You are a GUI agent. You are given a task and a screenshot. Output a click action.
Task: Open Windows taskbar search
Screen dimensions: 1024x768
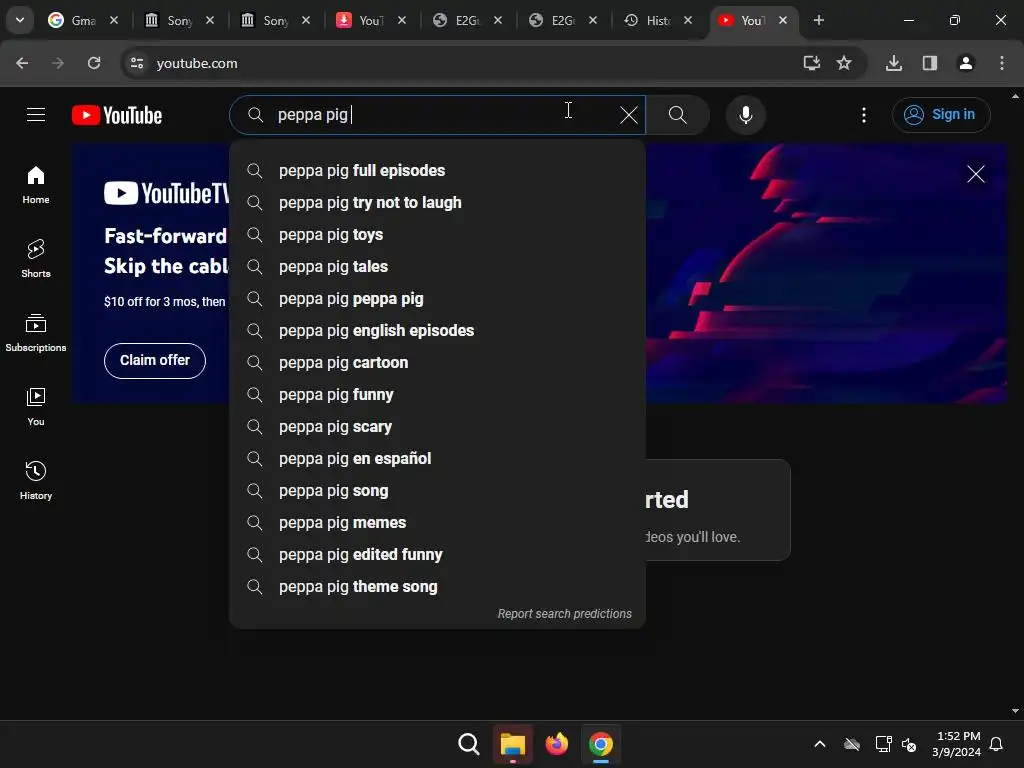tap(468, 744)
